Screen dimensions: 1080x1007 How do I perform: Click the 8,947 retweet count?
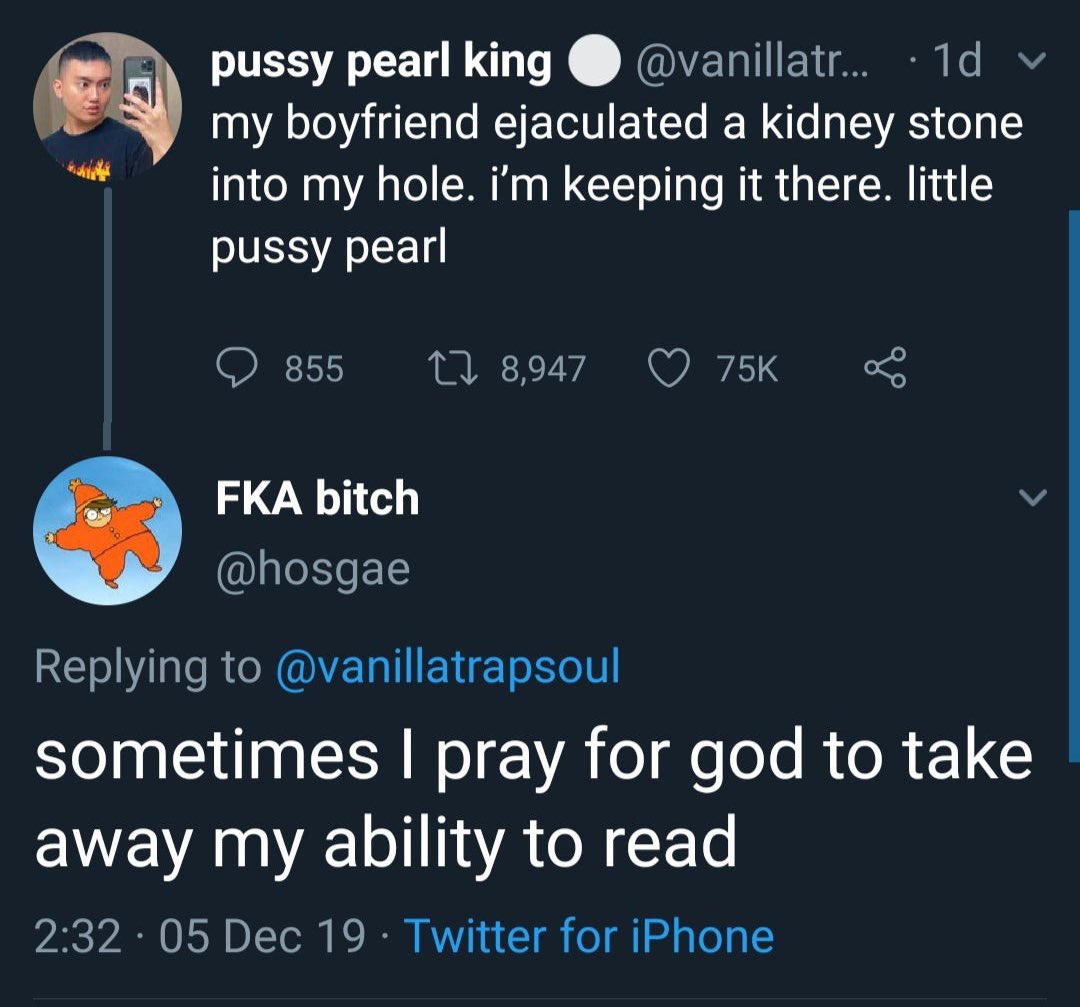542,370
